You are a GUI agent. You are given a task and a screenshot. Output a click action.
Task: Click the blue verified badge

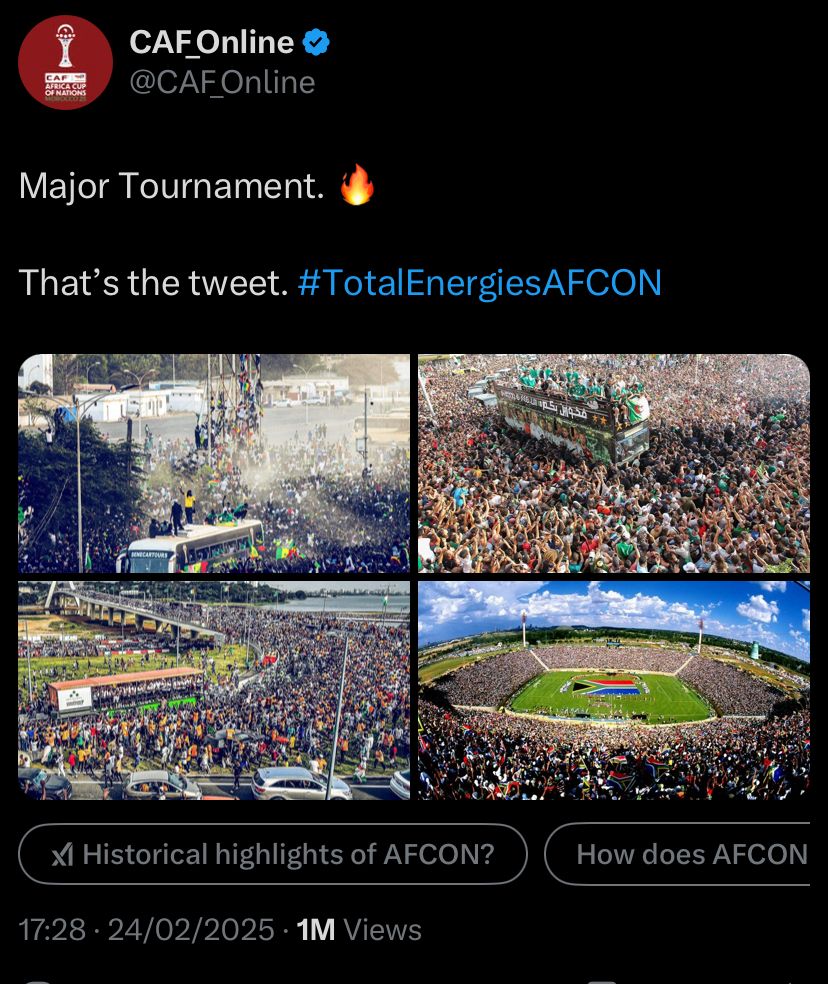pyautogui.click(x=316, y=43)
